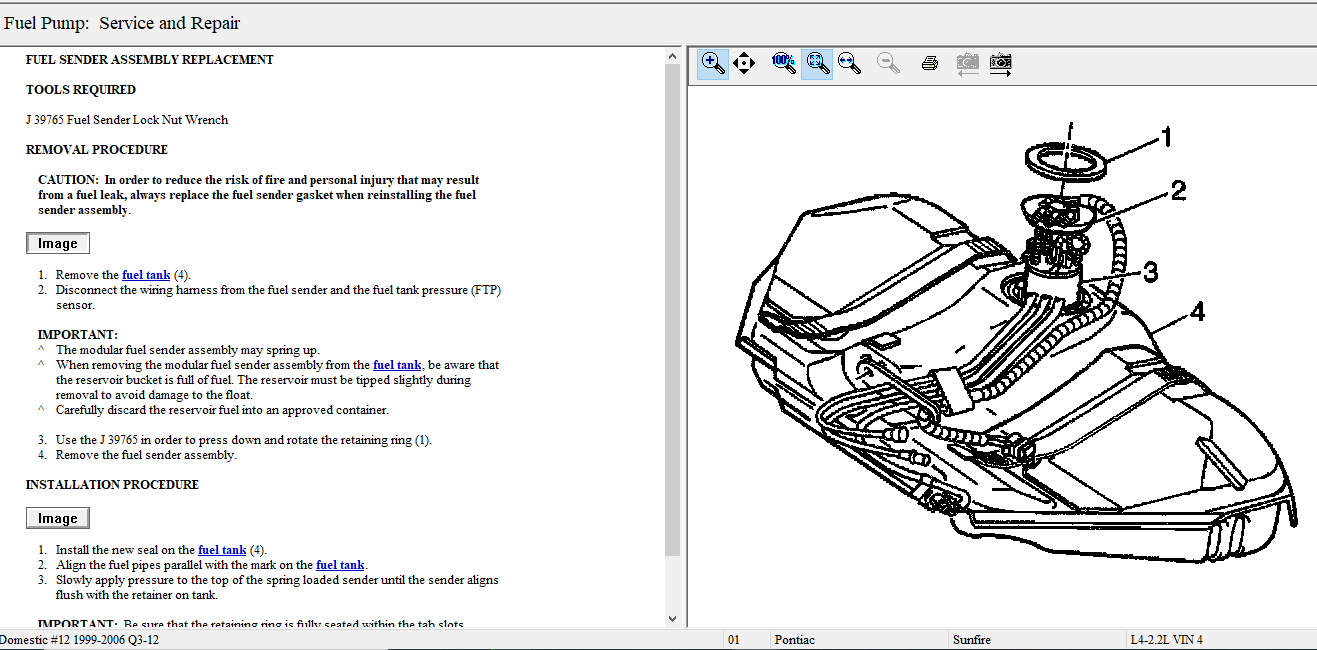Open fuel tank link in modular sender warning

(397, 365)
